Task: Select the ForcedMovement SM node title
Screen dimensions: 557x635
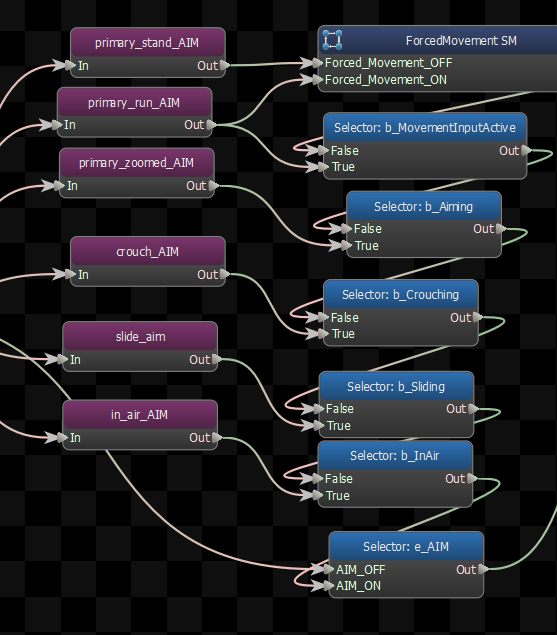Action: [461, 40]
